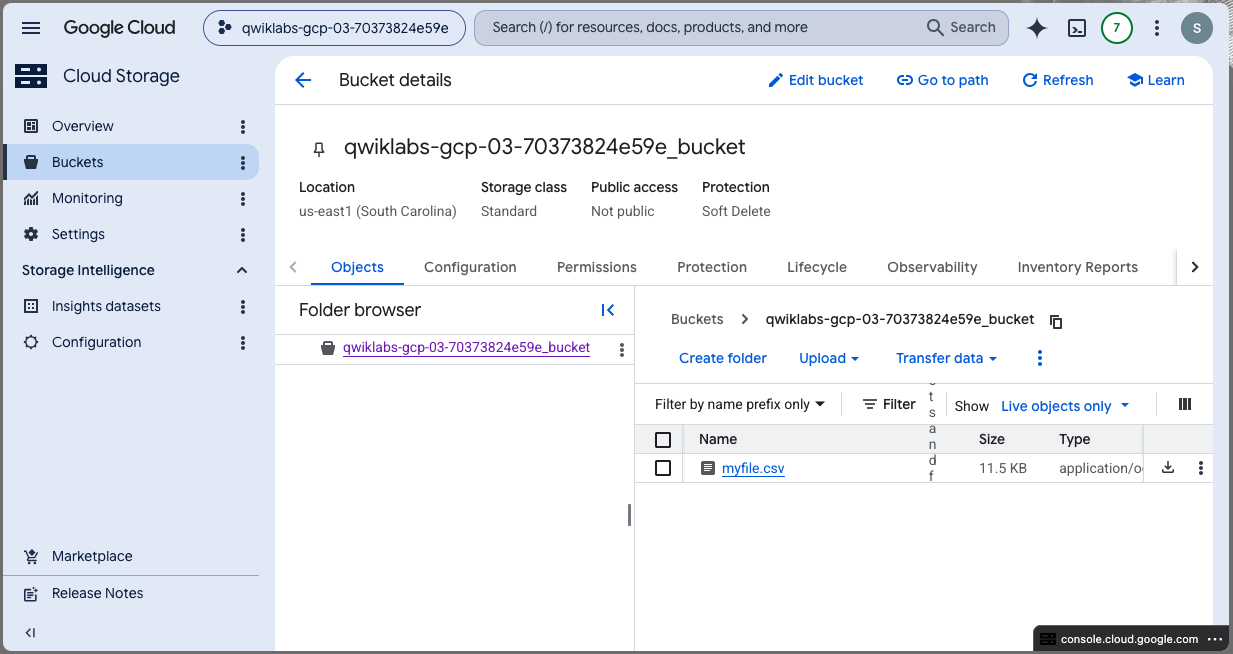Switch to the Configuration tab
The image size is (1233, 654).
tap(470, 267)
